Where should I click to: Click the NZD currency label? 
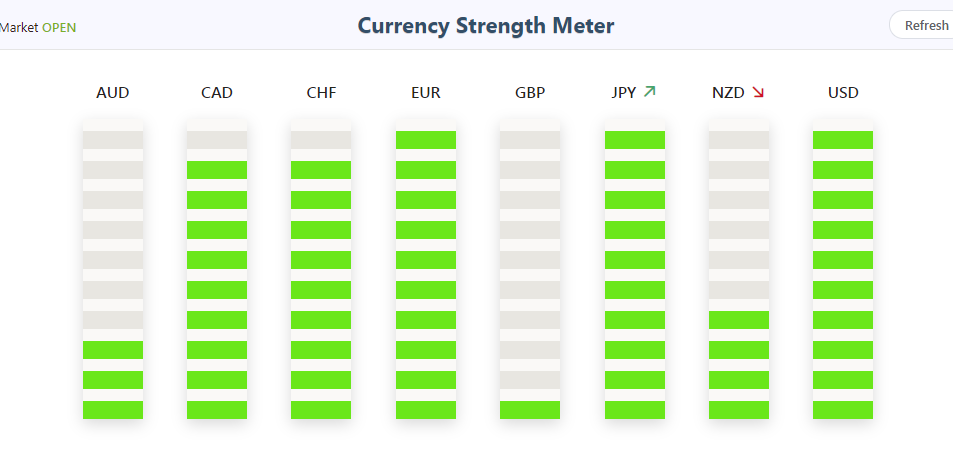point(728,93)
